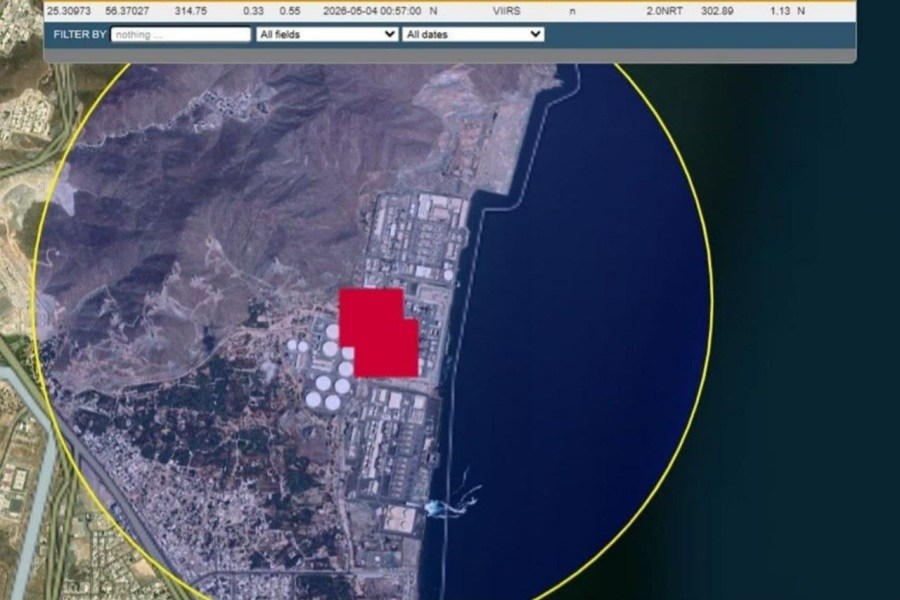Click the gray bar beneath the filter row

450,56
